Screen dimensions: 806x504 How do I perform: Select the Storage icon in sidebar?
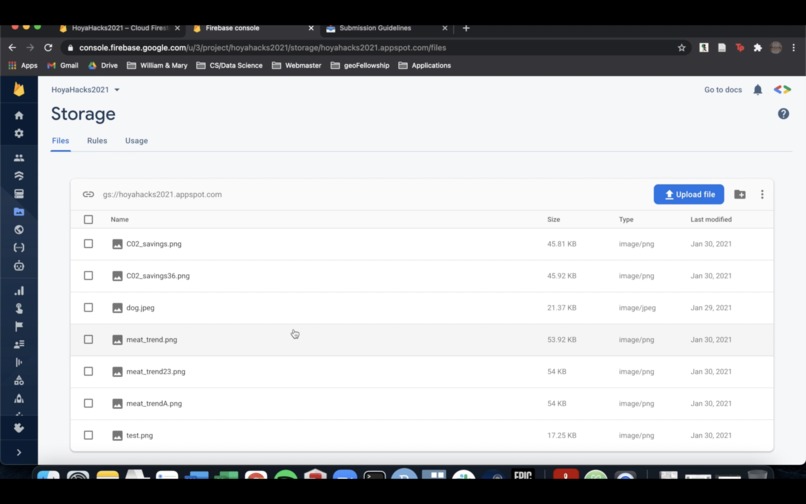[19, 212]
